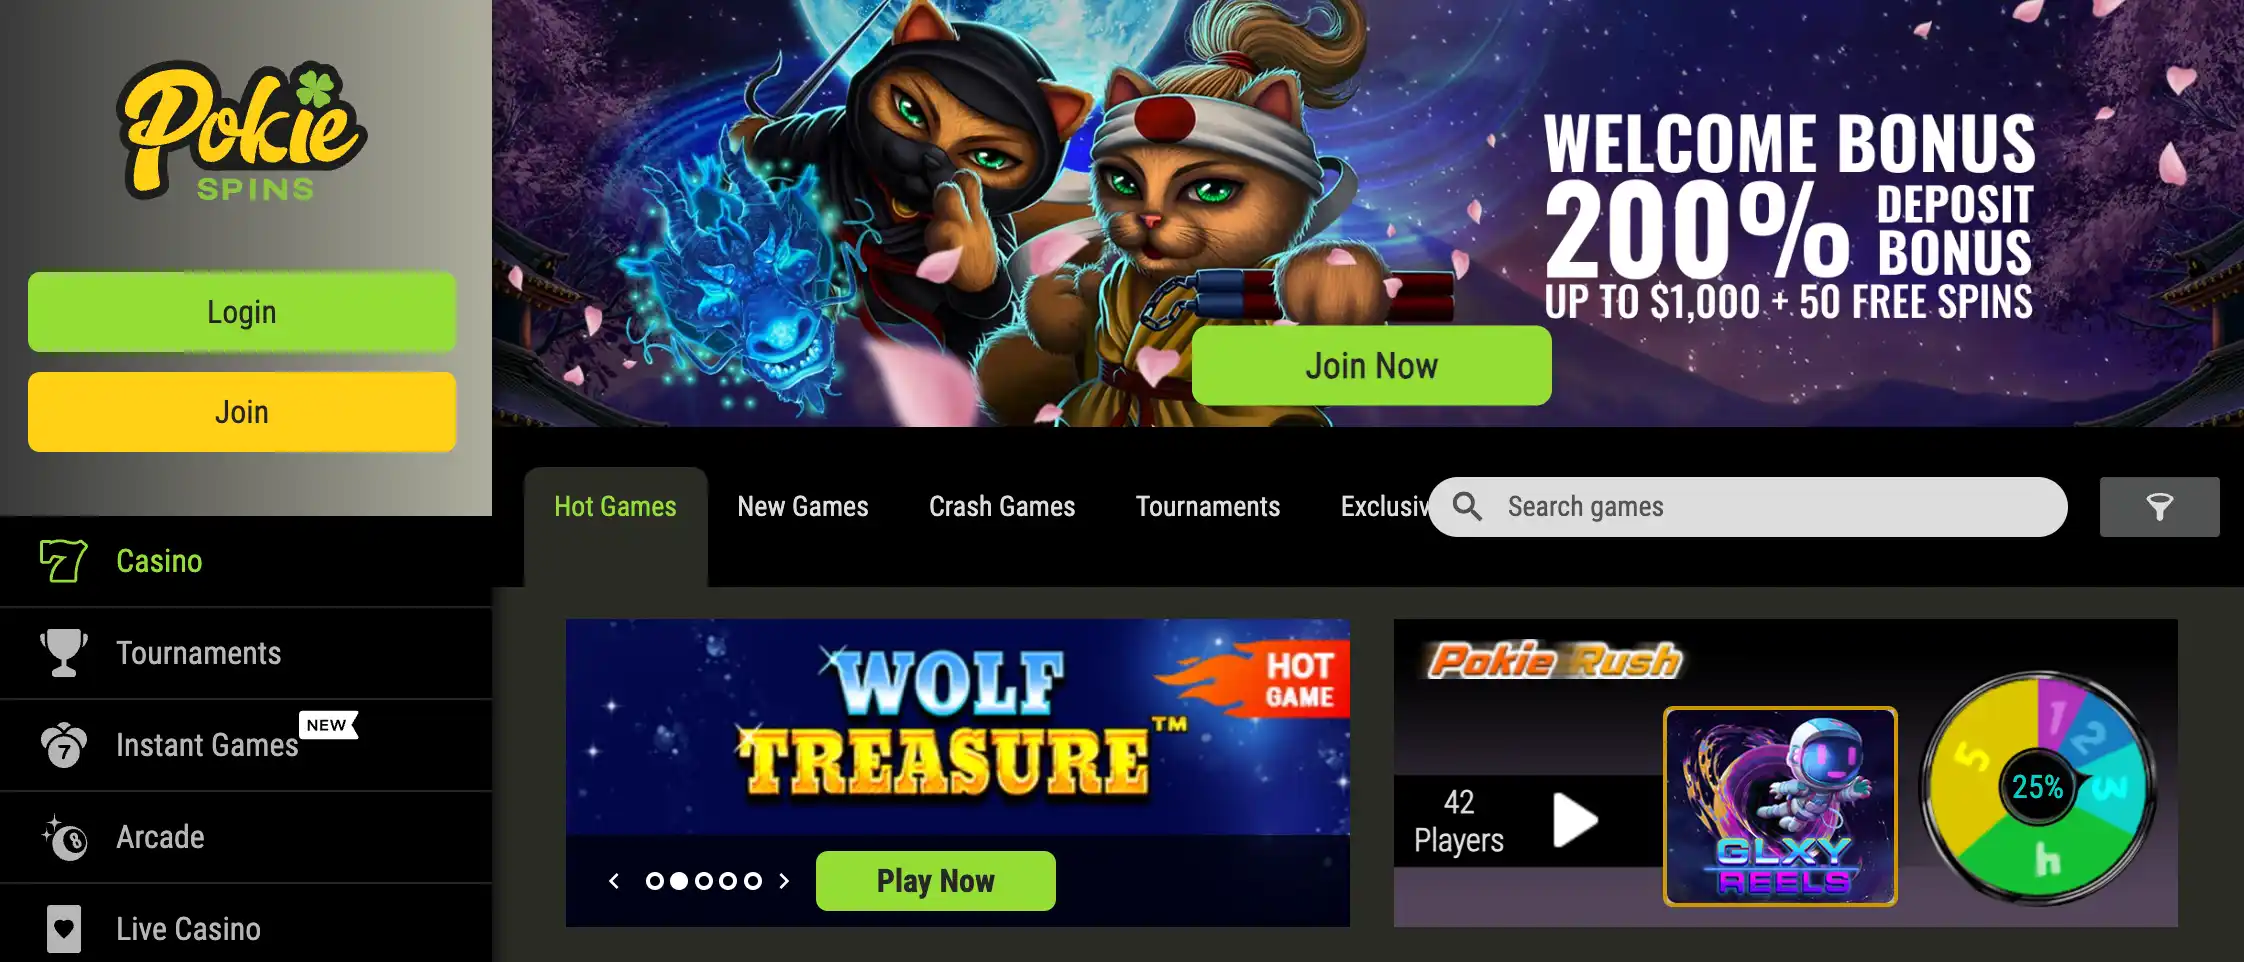Play the Pokie Rush video
Screen dimensions: 2244x962
[1575, 820]
